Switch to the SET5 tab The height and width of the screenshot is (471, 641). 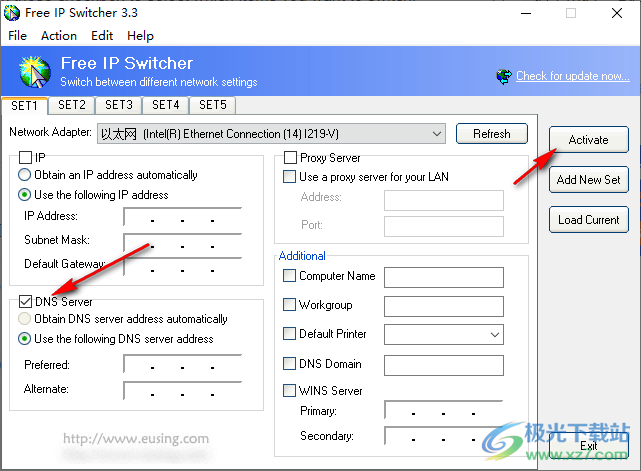pyautogui.click(x=213, y=105)
